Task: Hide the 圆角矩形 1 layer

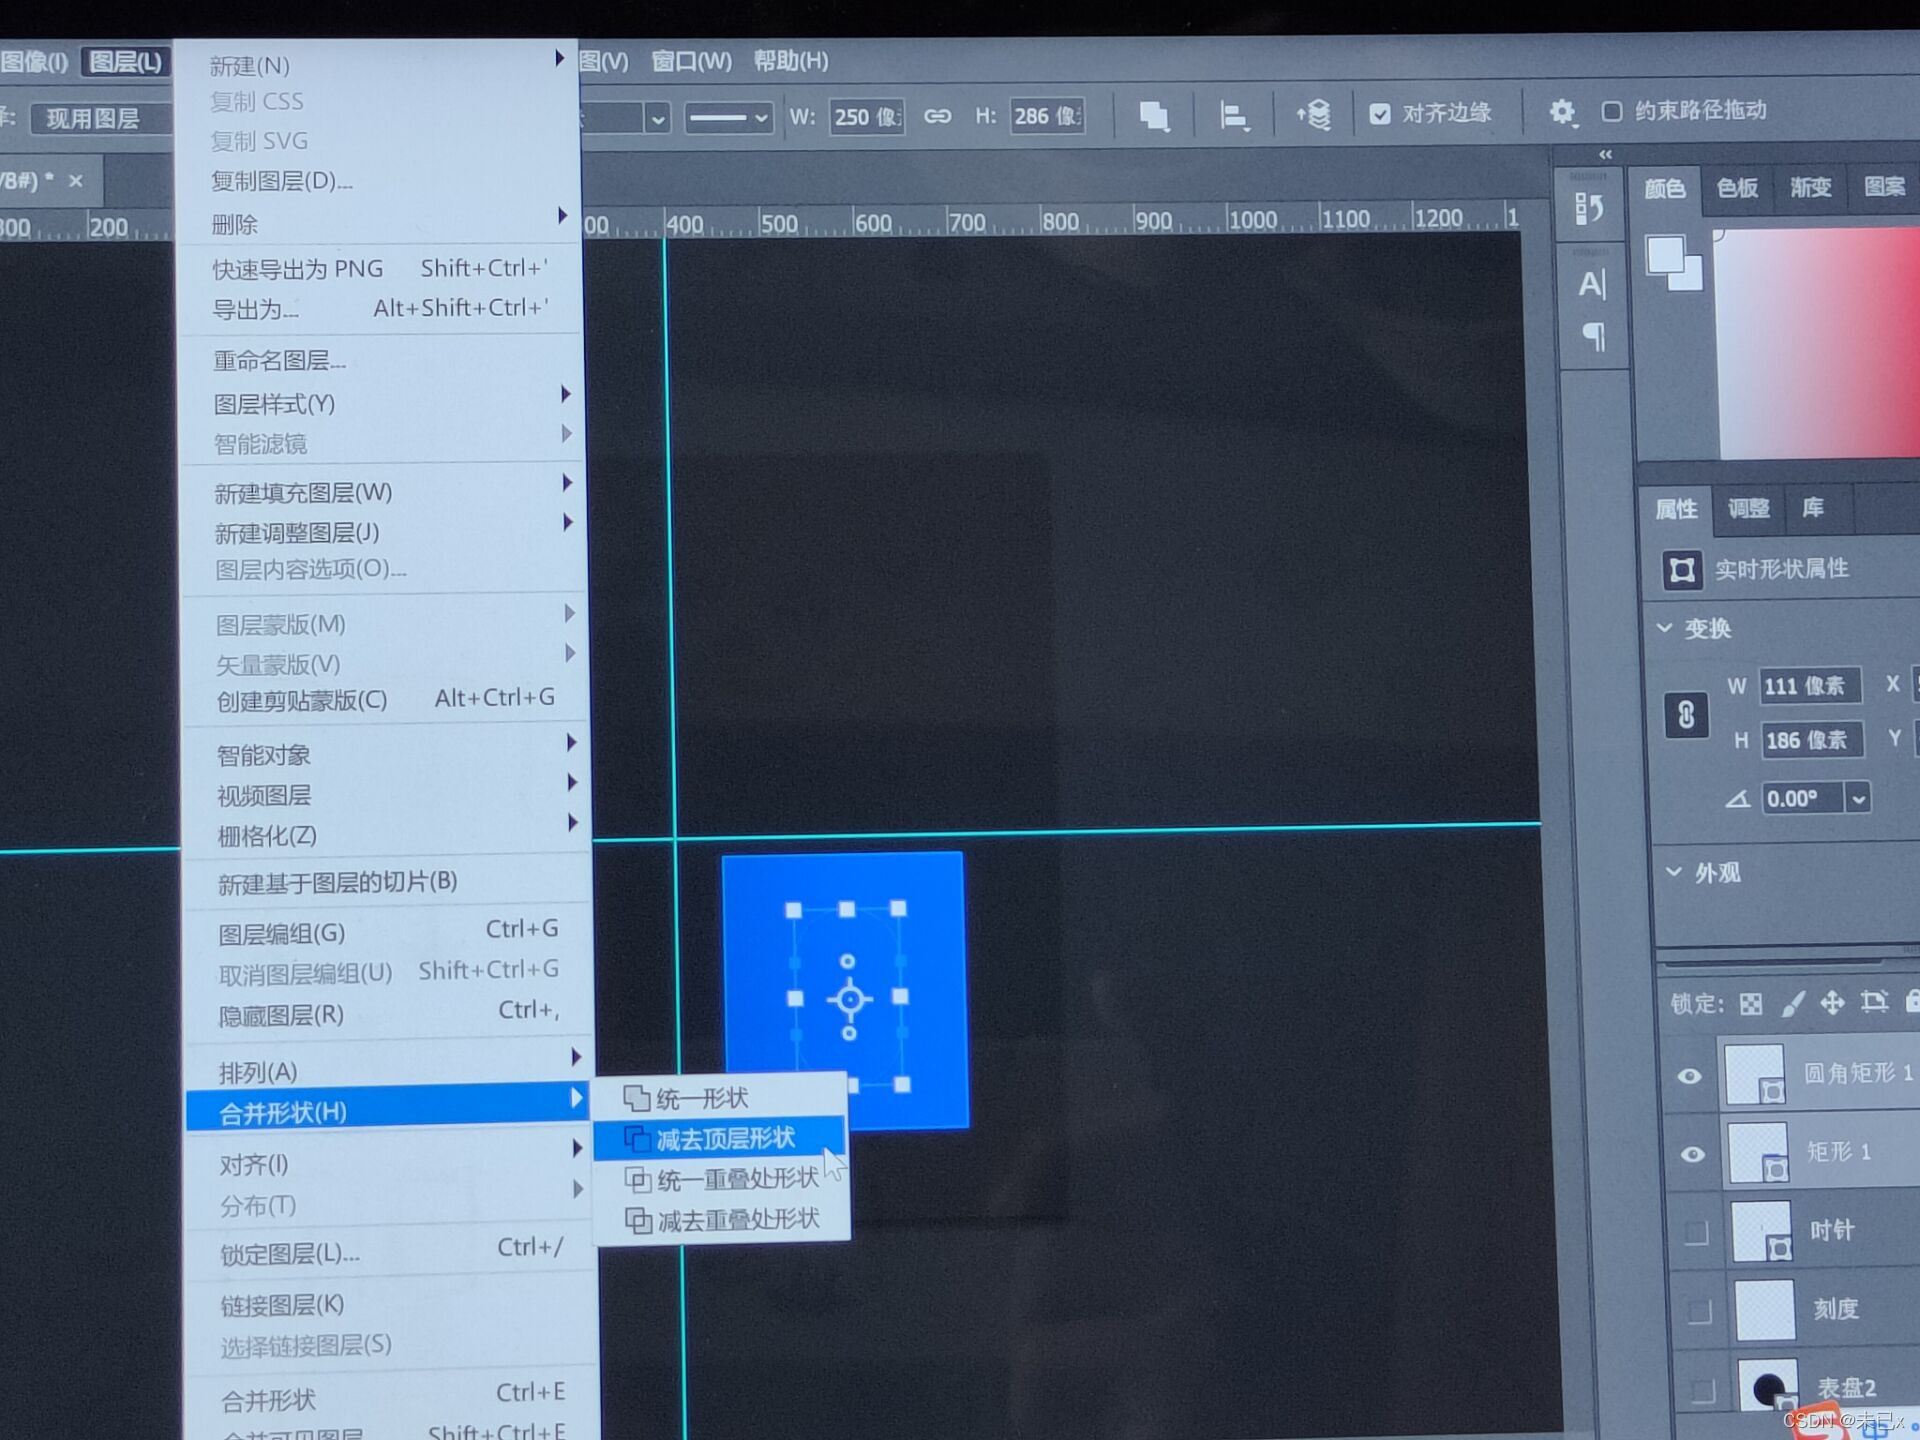Action: pos(1689,1076)
